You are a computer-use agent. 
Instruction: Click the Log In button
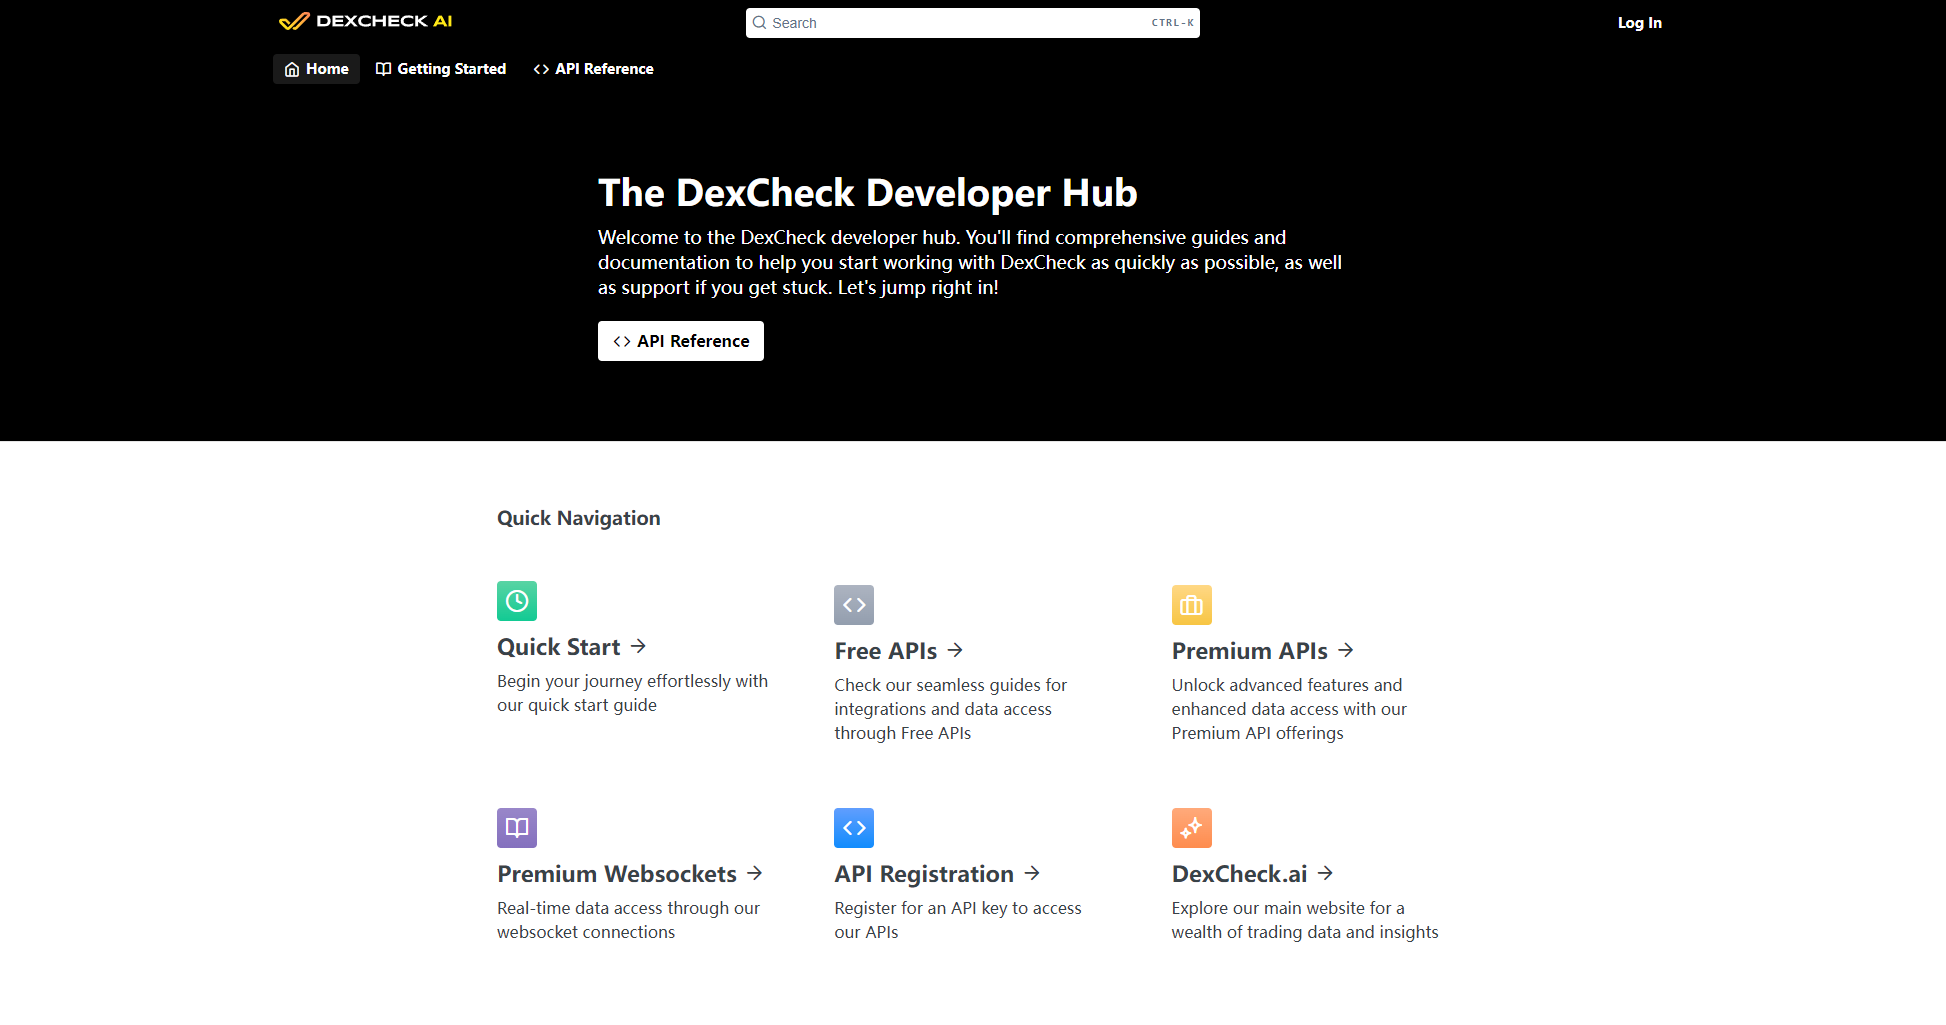1639,22
